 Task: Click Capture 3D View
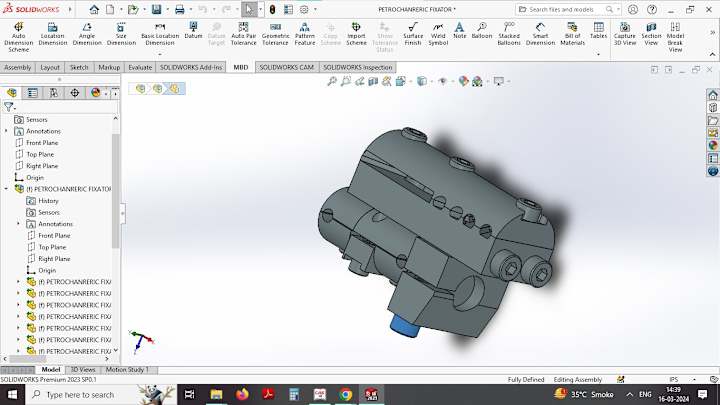(x=625, y=34)
